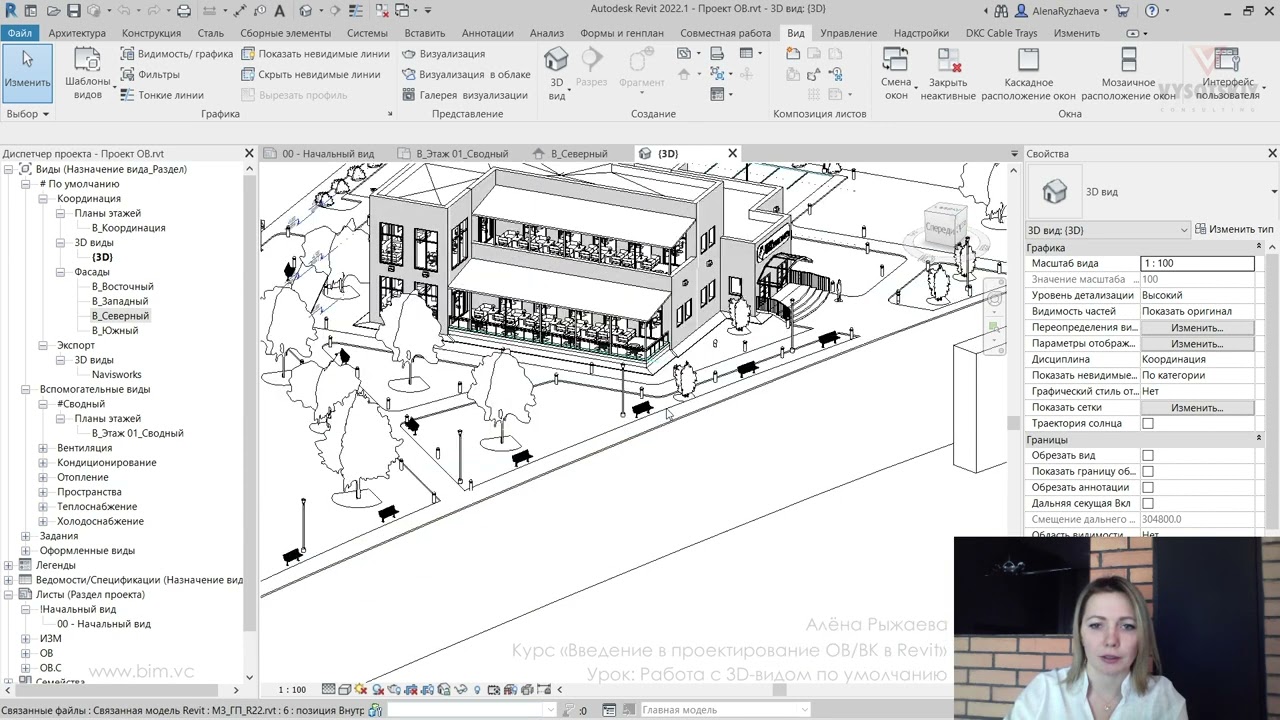Click the Text (A) tool in quick access toolbar
Viewport: 1280px width, 720px height.
pos(280,11)
